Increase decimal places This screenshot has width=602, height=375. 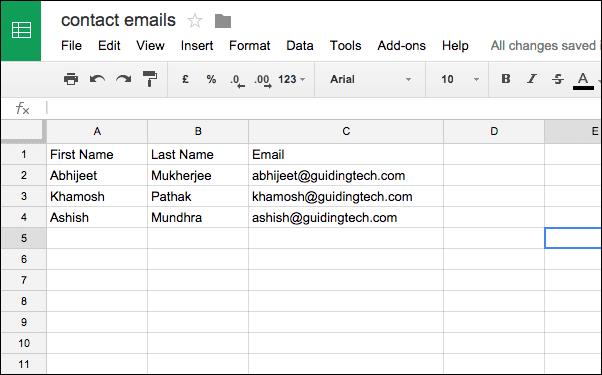[x=263, y=81]
